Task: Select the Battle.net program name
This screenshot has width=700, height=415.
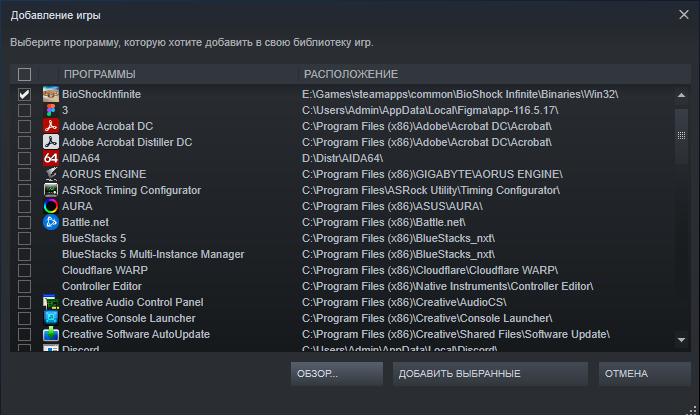Action: 85,222
